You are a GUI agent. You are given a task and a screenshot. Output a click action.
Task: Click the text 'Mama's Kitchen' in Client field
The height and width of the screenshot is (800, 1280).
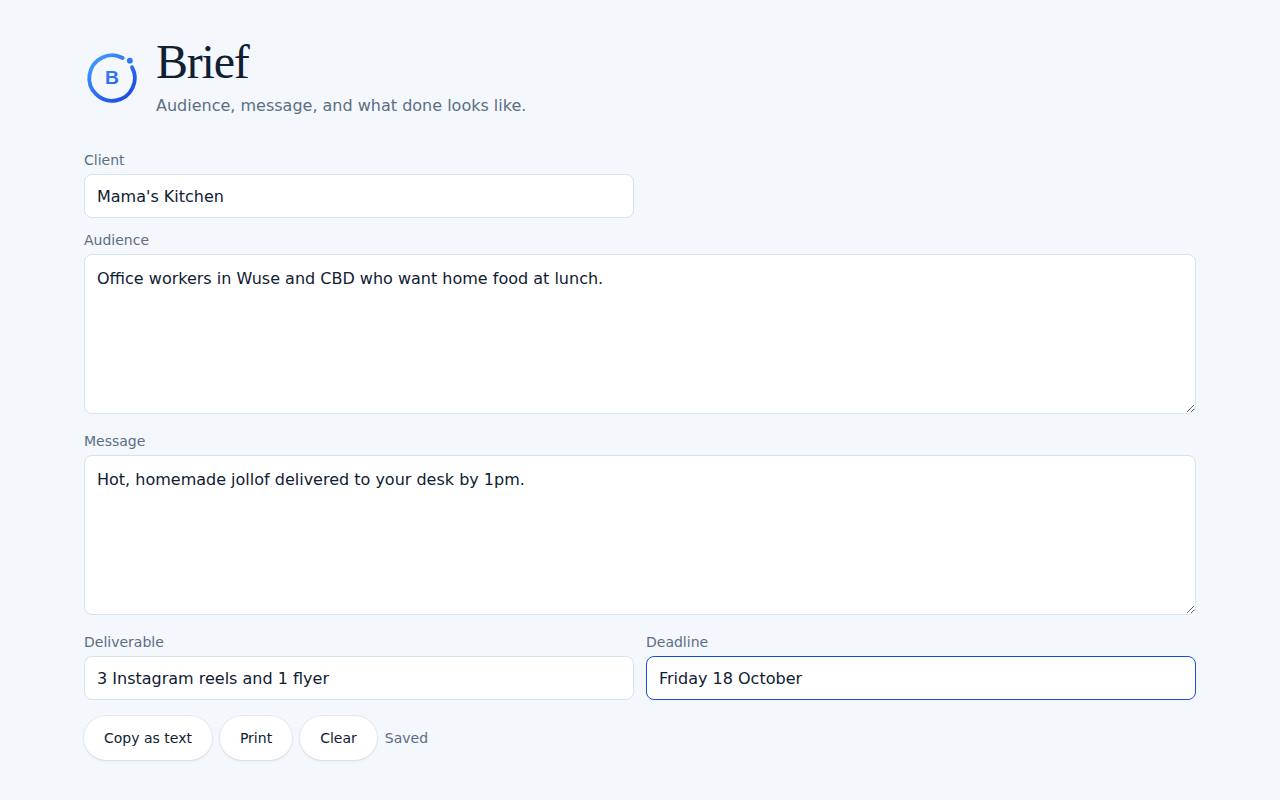point(160,196)
